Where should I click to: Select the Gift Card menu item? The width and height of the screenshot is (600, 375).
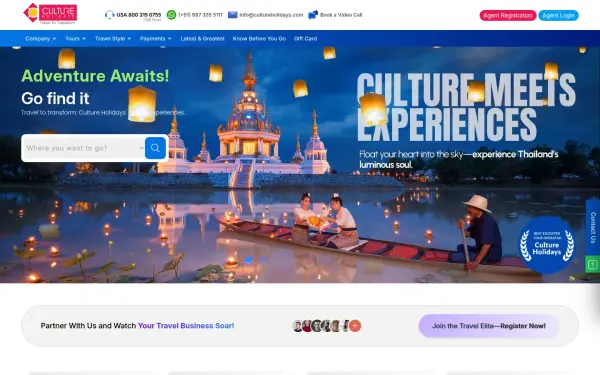point(305,39)
